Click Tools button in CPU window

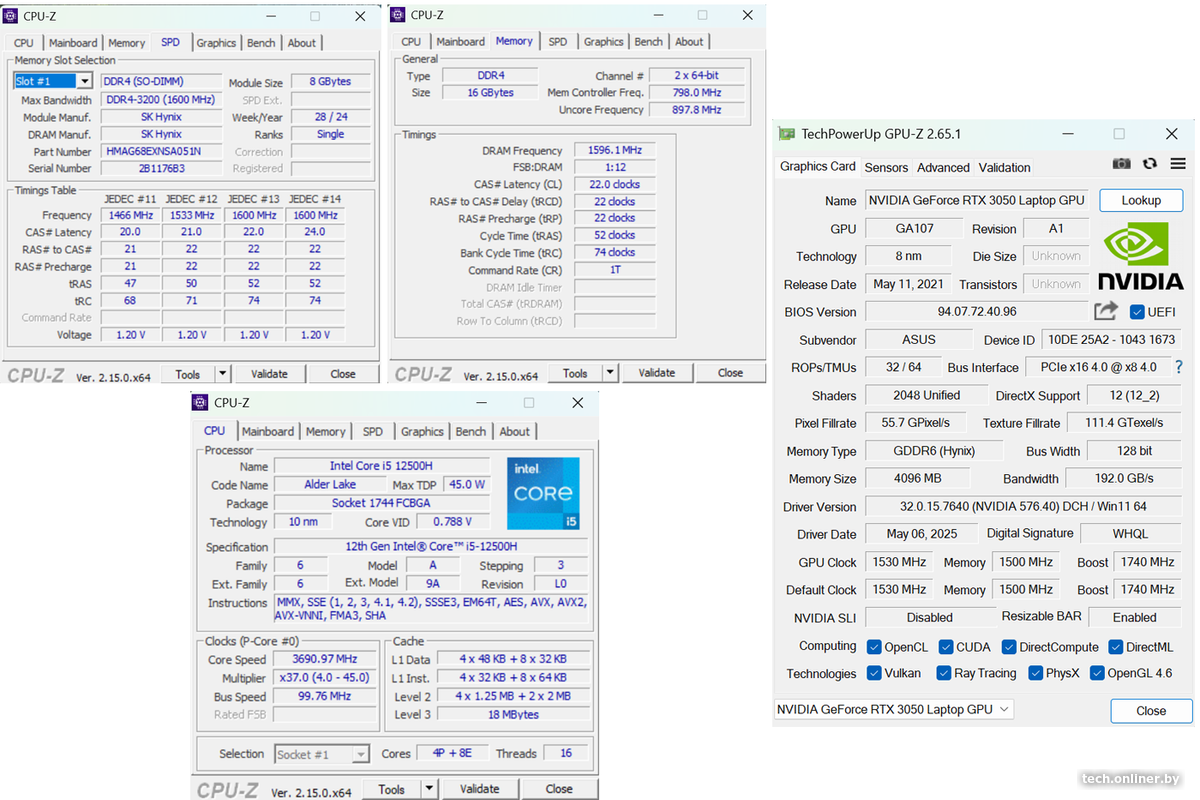point(392,789)
